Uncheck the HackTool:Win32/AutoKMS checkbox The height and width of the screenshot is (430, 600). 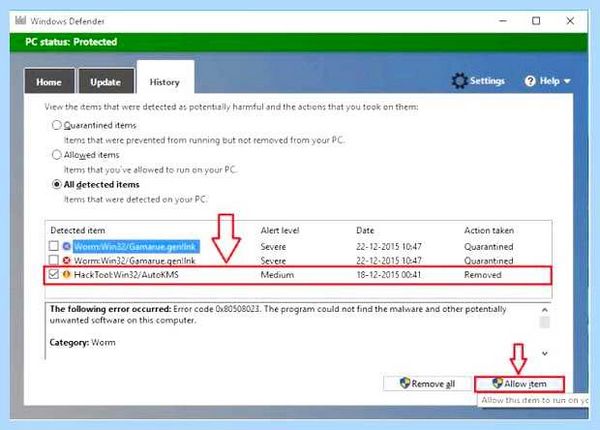tap(54, 274)
